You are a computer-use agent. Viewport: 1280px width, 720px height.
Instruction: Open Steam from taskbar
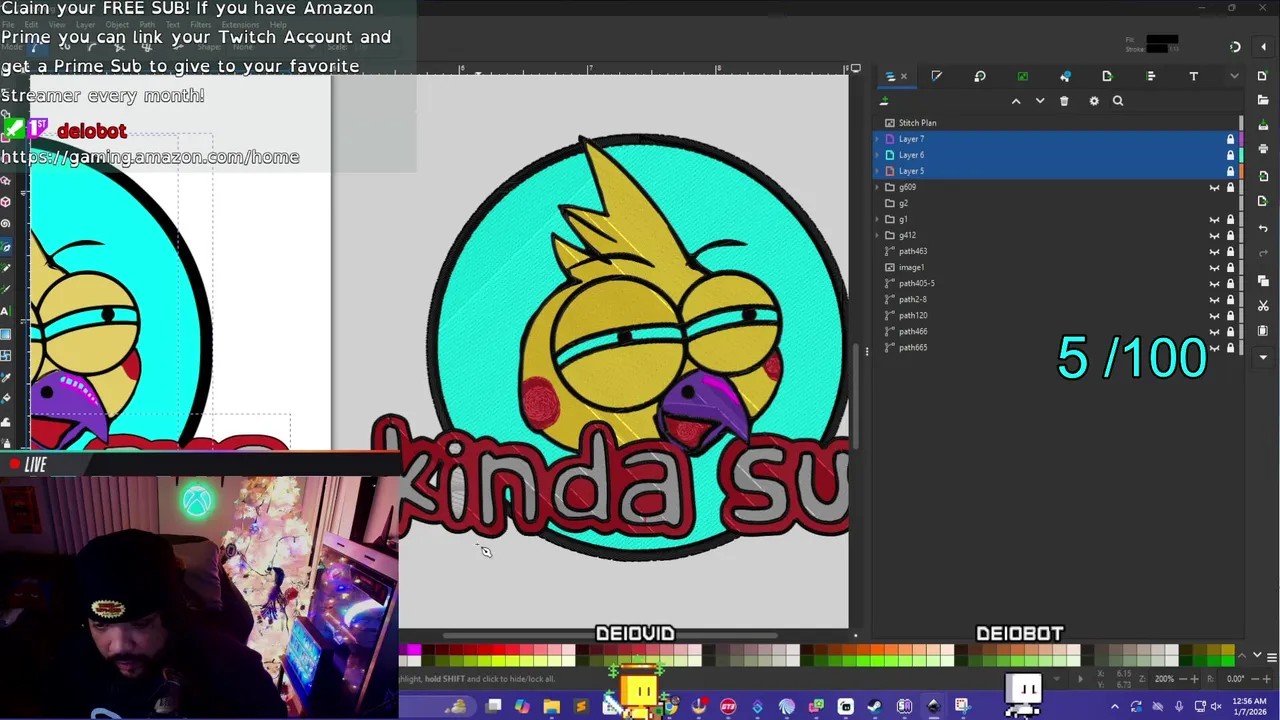pos(874,707)
